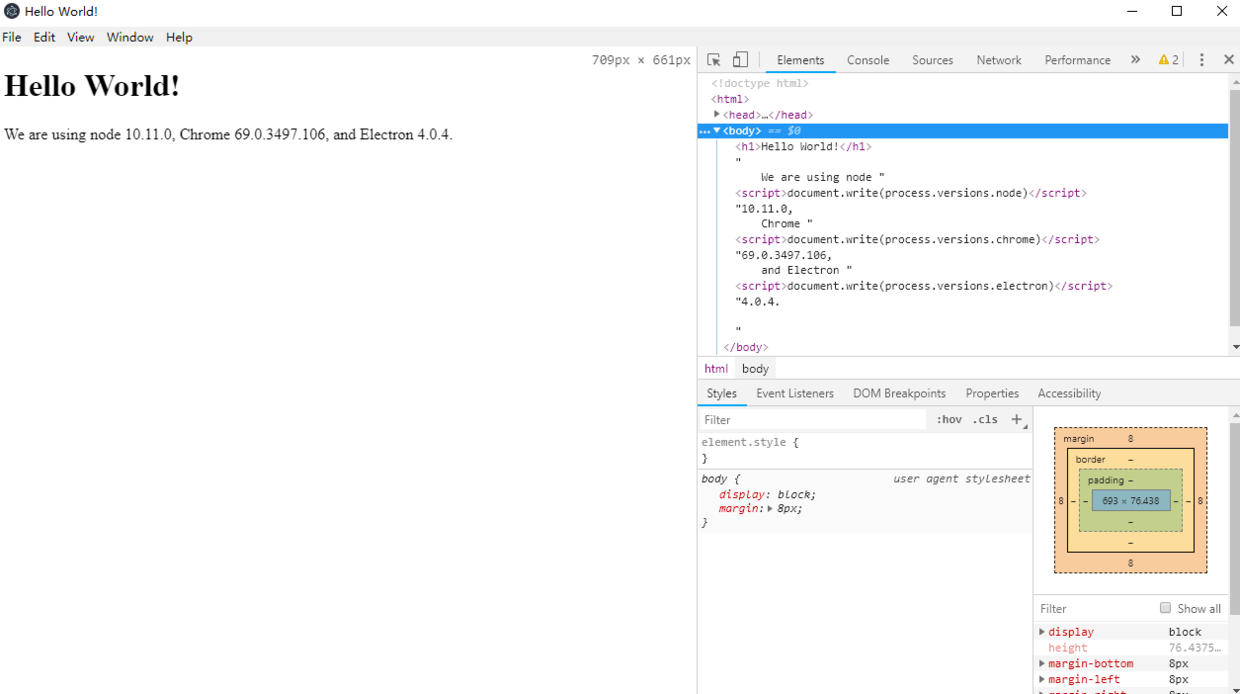Select the html breadcrumb
Viewport: 1240px width, 694px height.
pos(716,369)
